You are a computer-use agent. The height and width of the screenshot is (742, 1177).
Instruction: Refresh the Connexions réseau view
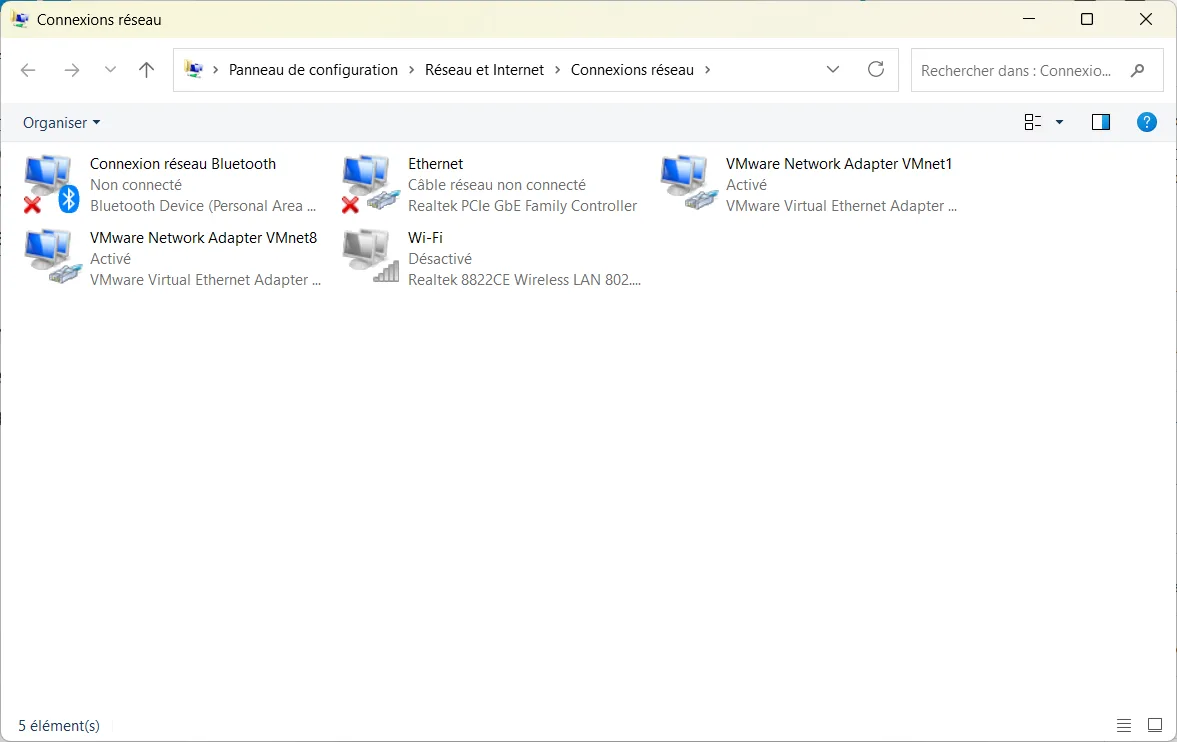coord(876,70)
